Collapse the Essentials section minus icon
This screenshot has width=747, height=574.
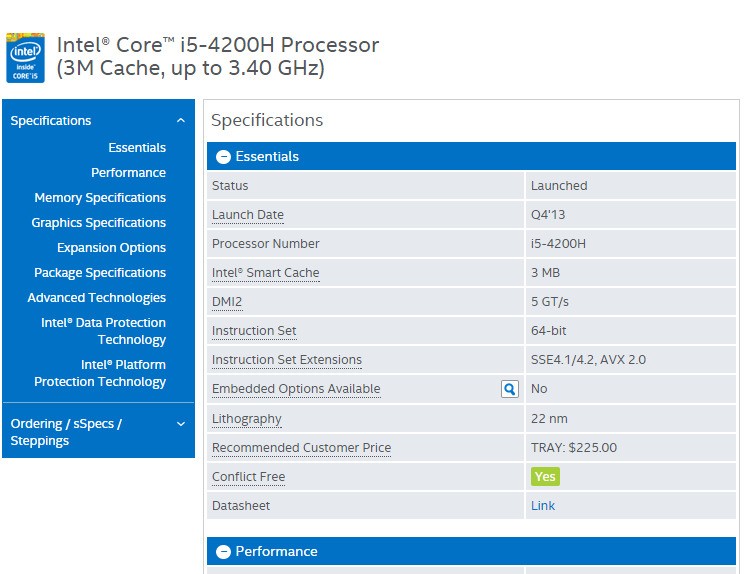tap(223, 157)
